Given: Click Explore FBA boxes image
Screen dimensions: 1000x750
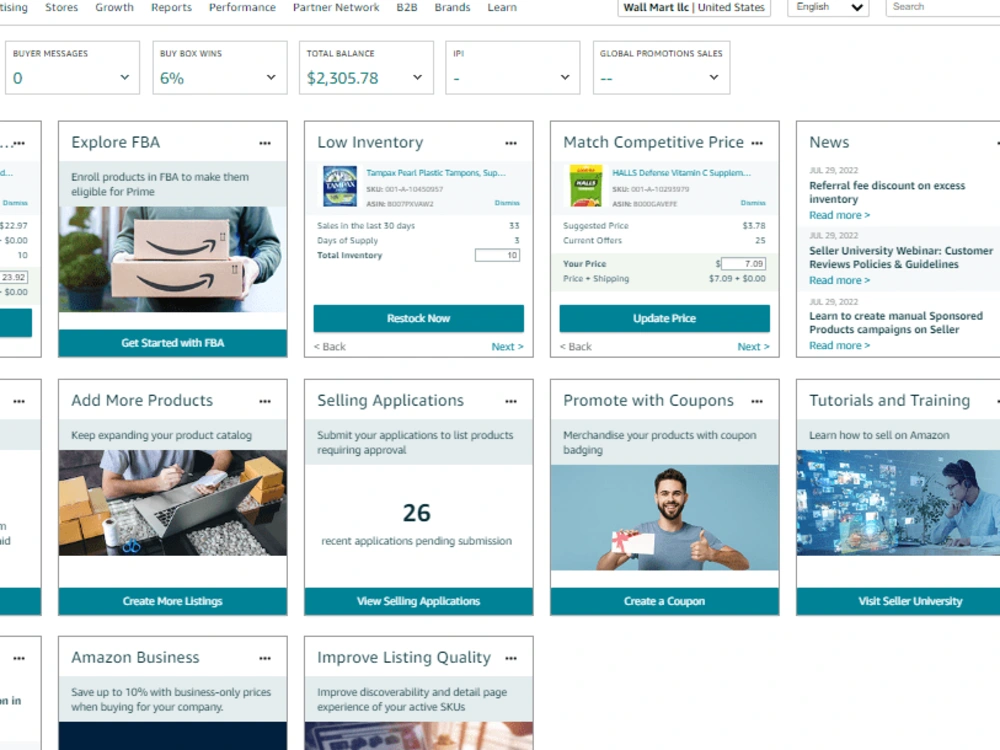Looking at the screenshot, I should coord(173,259).
